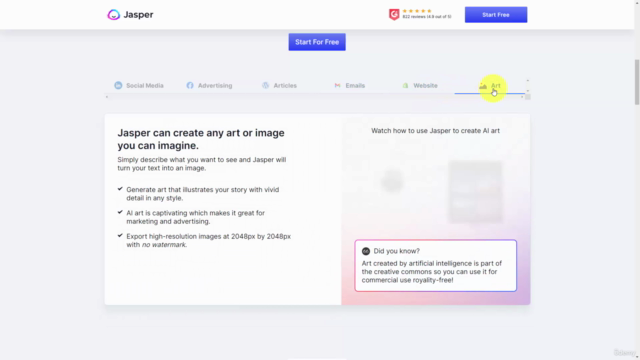This screenshot has width=640, height=360.
Task: Click 'Simply describe what you want' paragraph
Action: [202, 164]
